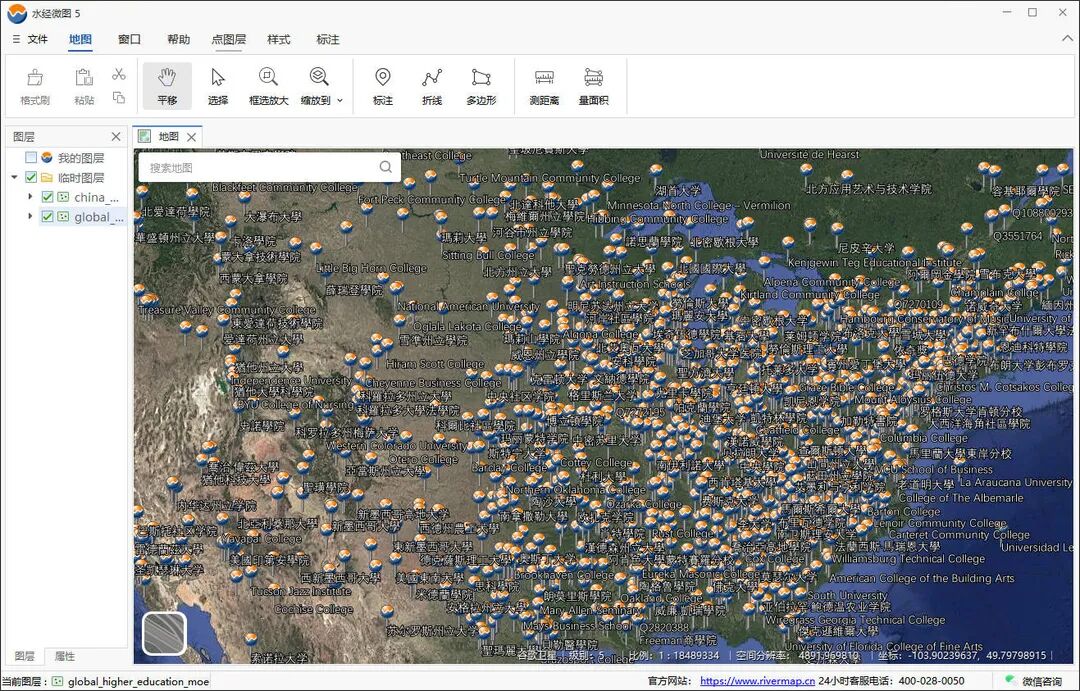Choose the 框选放大 box zoom tool

coord(268,86)
